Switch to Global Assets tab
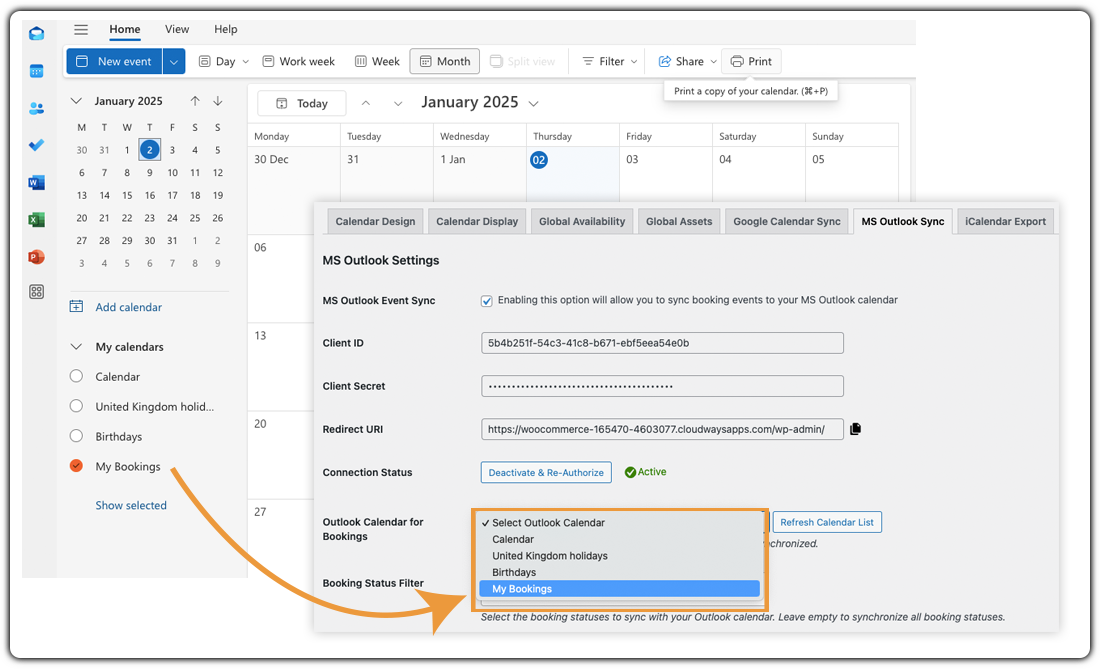The height and width of the screenshot is (669, 1100). tap(679, 222)
